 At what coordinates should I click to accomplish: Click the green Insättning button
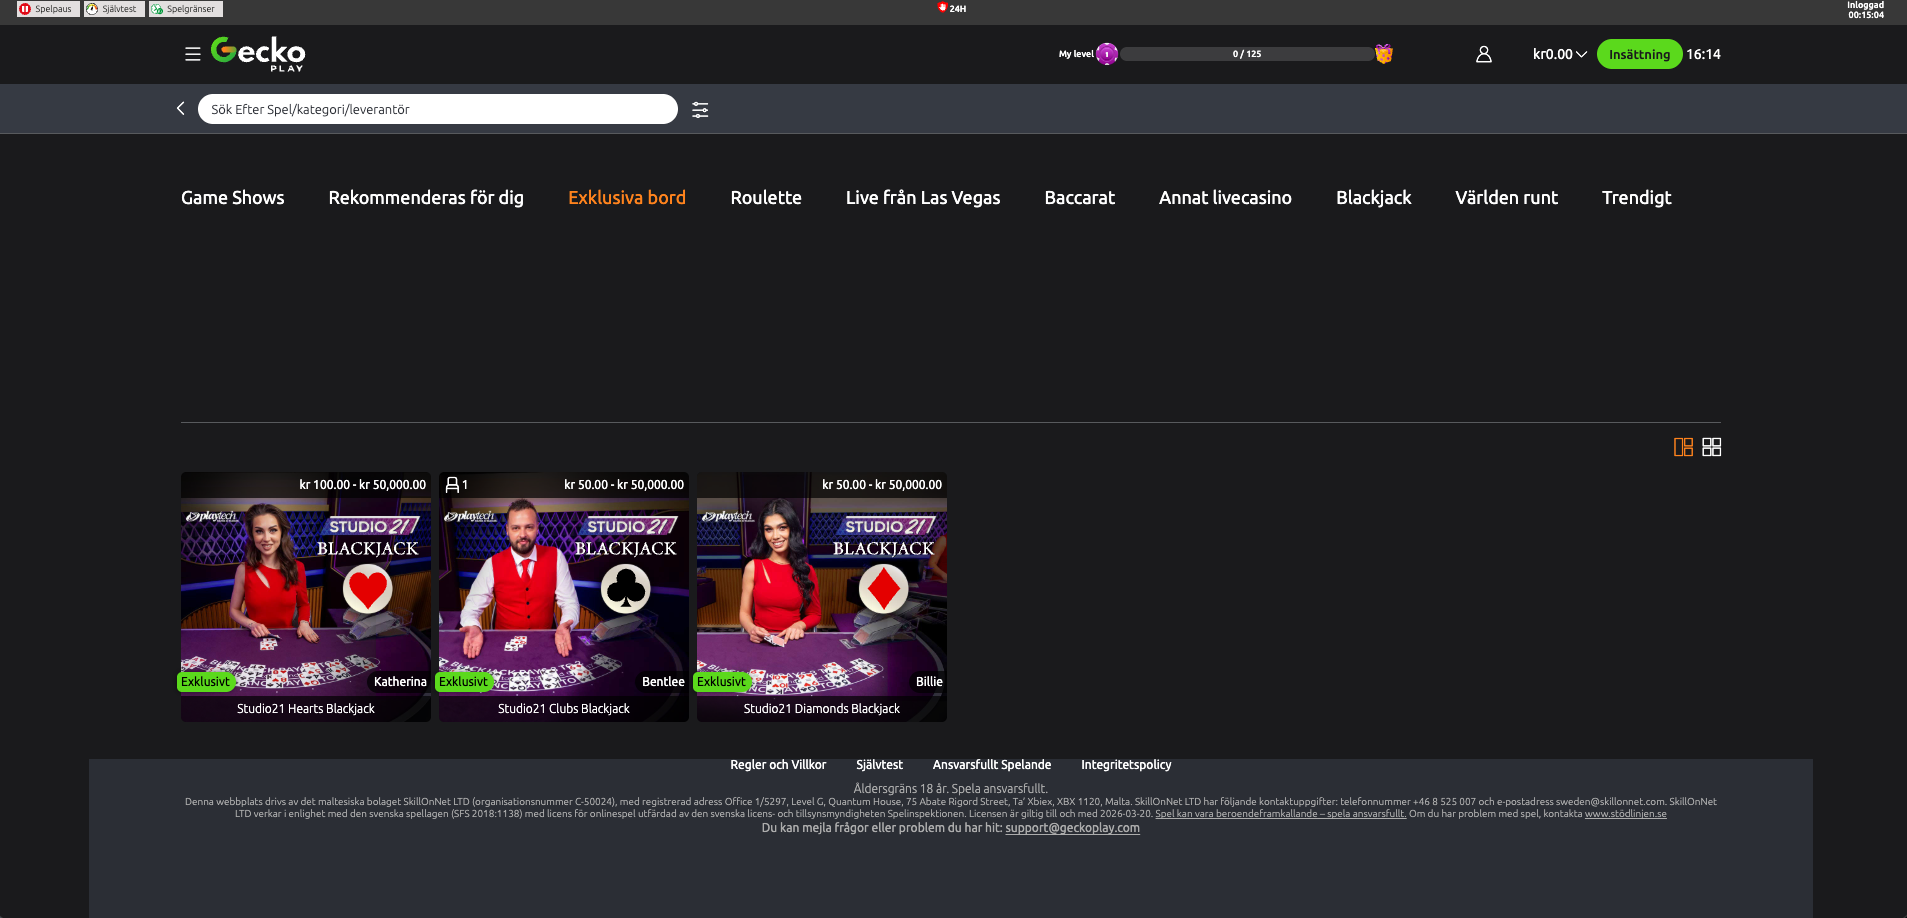click(1638, 55)
